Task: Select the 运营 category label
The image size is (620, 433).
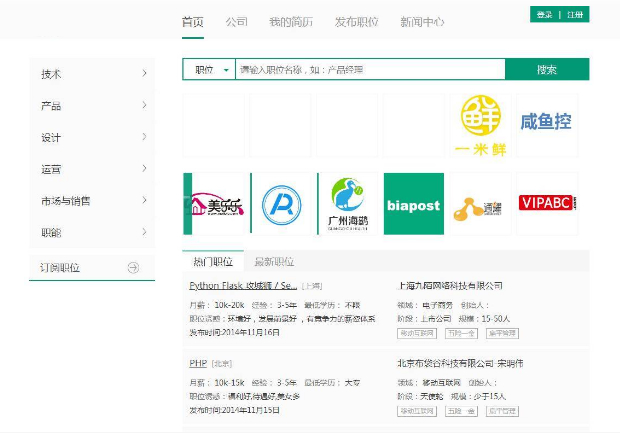Action: (x=51, y=169)
